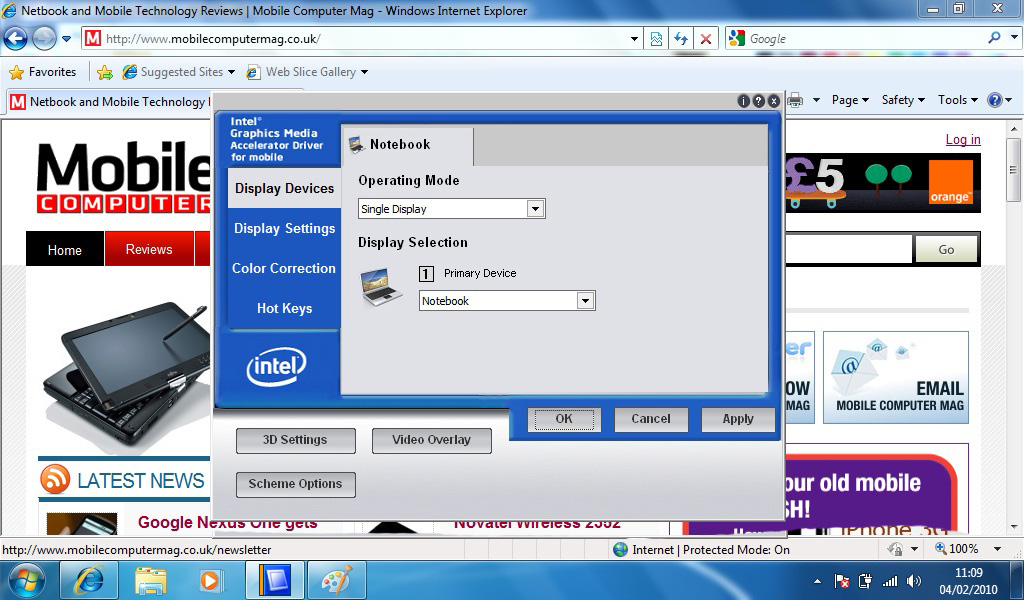Open the Tools menu
1024x600 pixels.
[x=958, y=100]
